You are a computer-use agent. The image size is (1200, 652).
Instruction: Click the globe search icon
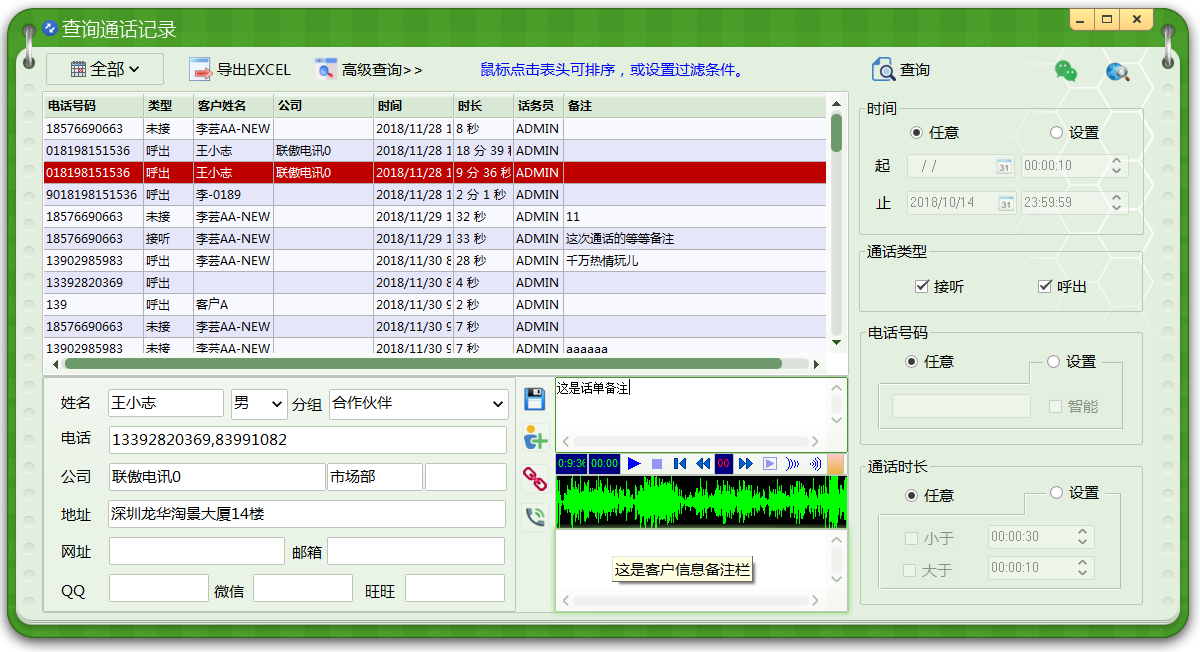(x=1117, y=72)
